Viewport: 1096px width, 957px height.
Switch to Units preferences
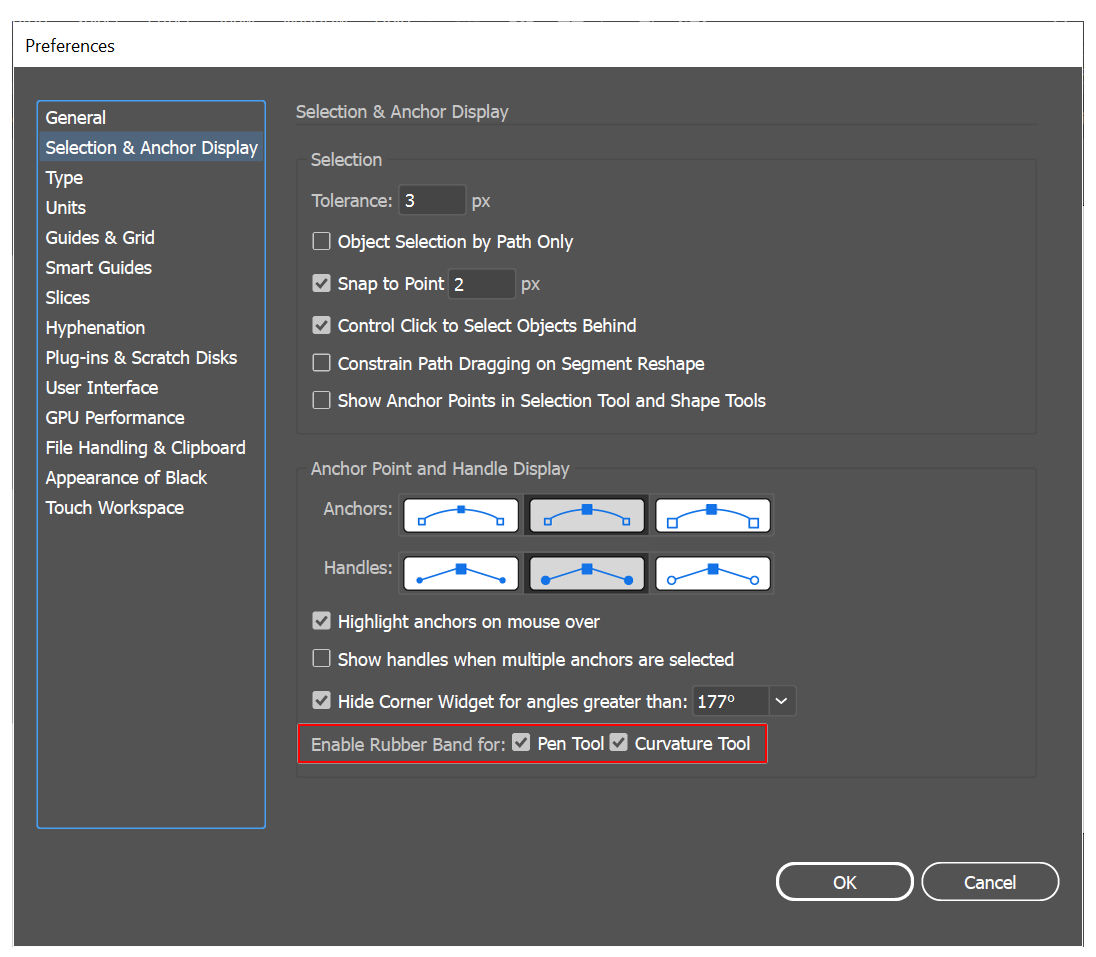(151, 208)
